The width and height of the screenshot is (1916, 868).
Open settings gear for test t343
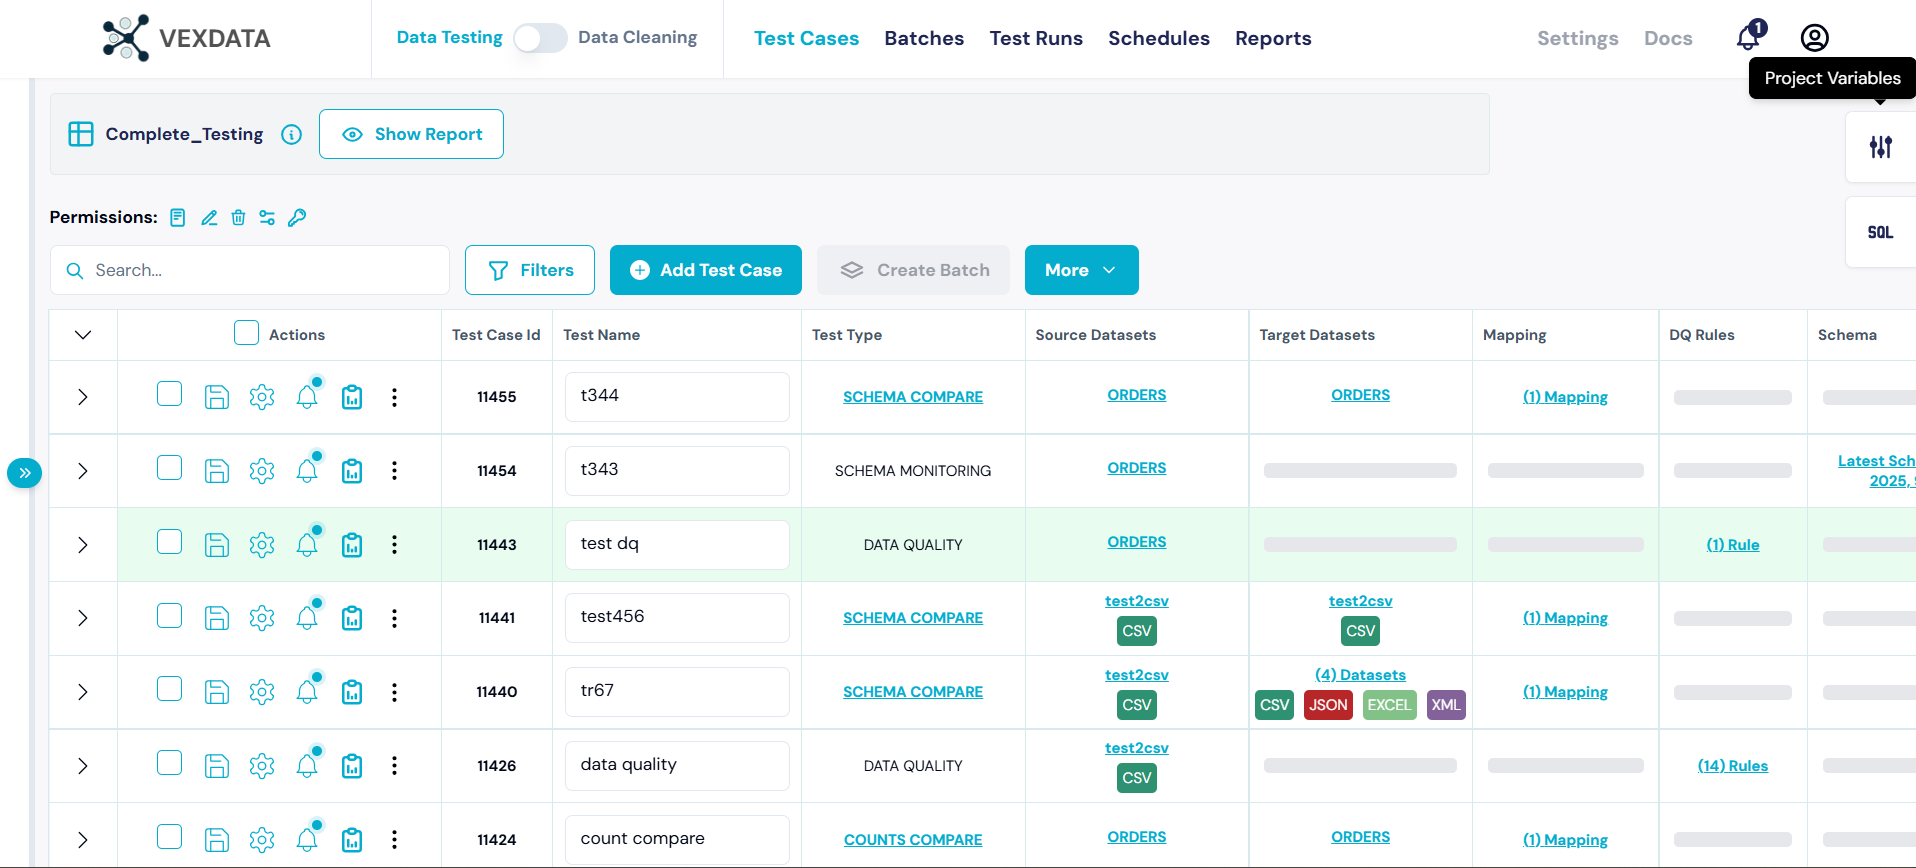pyautogui.click(x=262, y=471)
